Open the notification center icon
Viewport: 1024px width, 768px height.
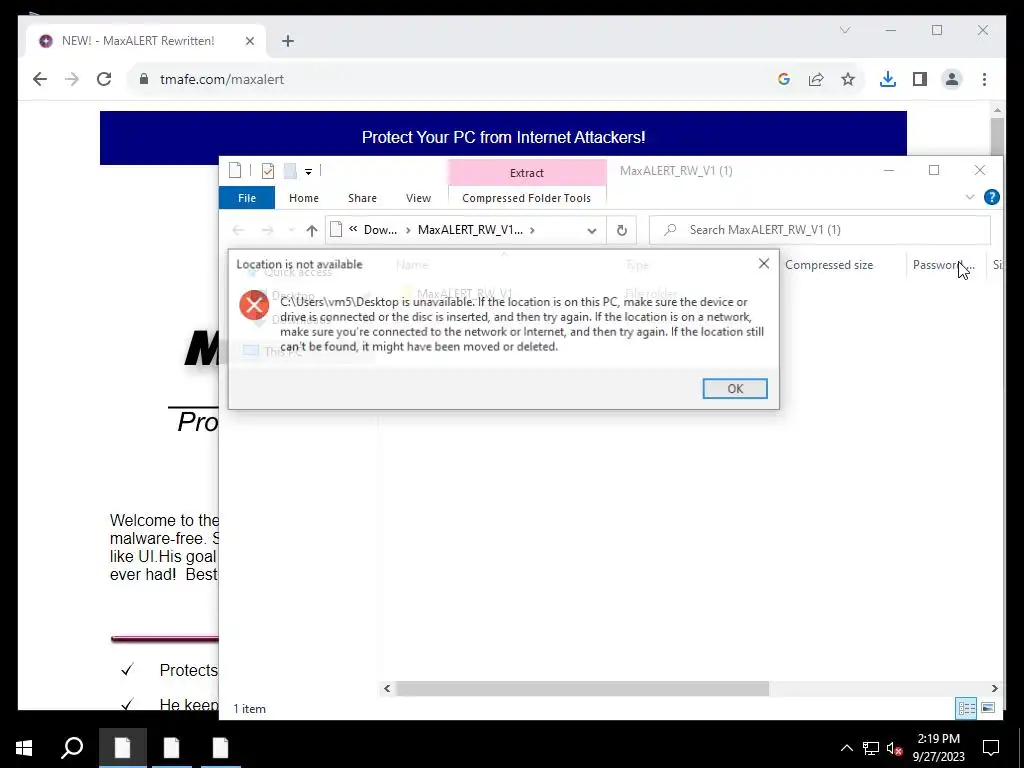click(991, 748)
